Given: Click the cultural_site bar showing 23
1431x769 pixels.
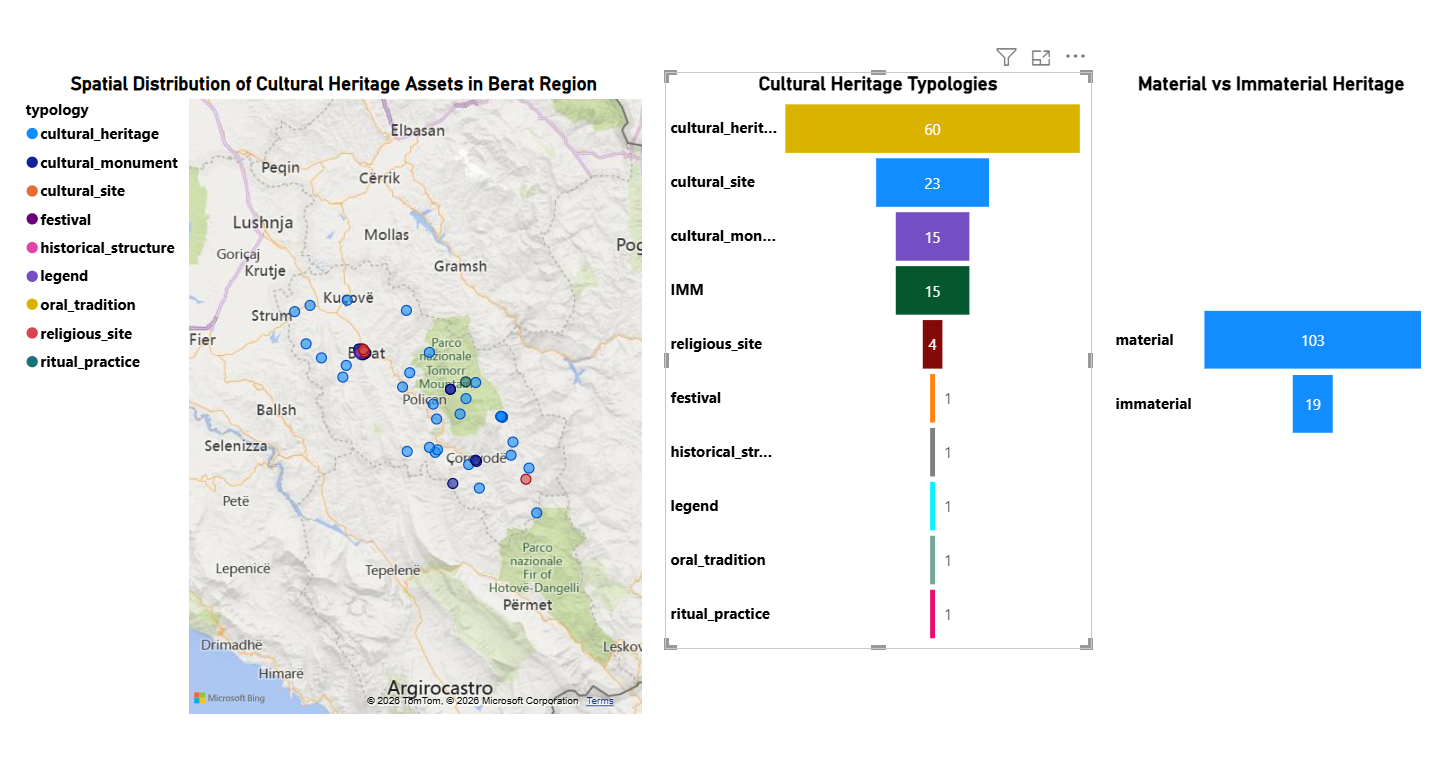Looking at the screenshot, I should point(932,183).
